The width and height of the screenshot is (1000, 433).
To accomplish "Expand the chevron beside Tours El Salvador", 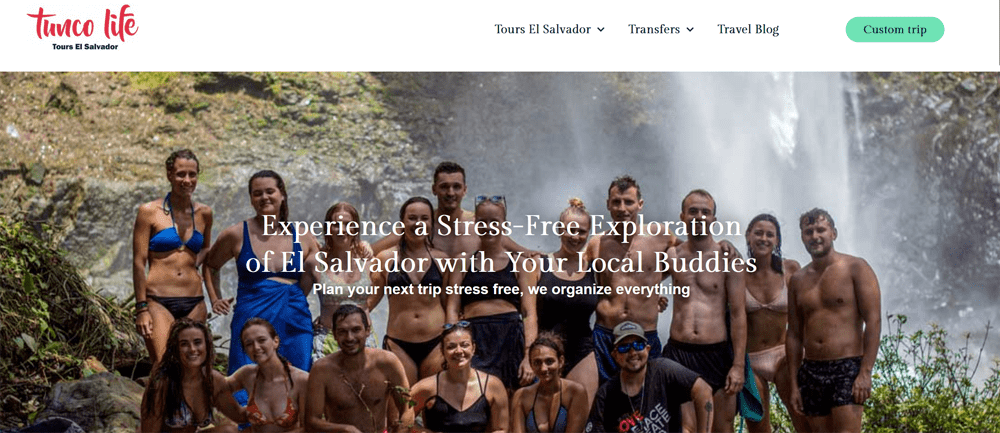I will pyautogui.click(x=601, y=29).
